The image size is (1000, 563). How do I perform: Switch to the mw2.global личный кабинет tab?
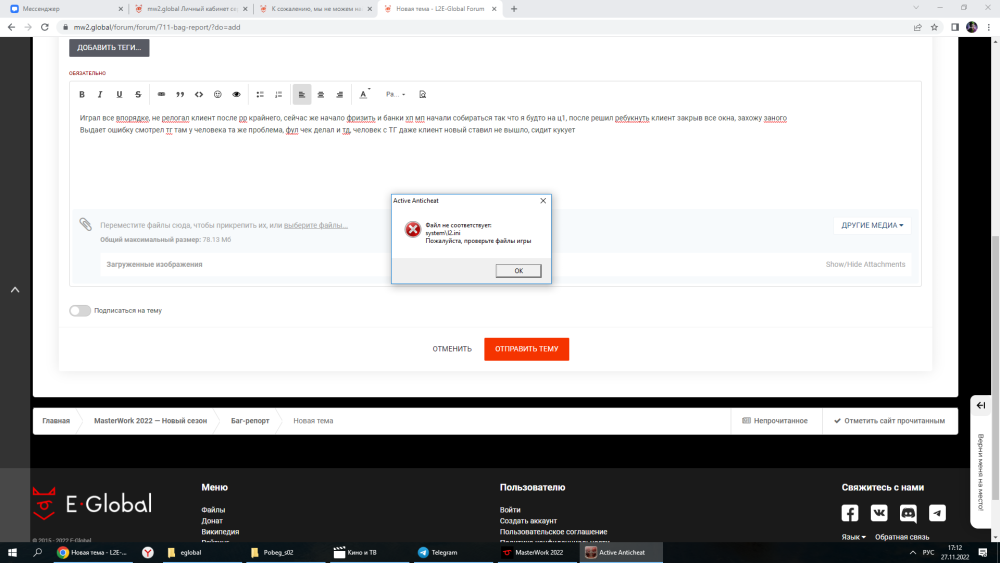pos(190,9)
